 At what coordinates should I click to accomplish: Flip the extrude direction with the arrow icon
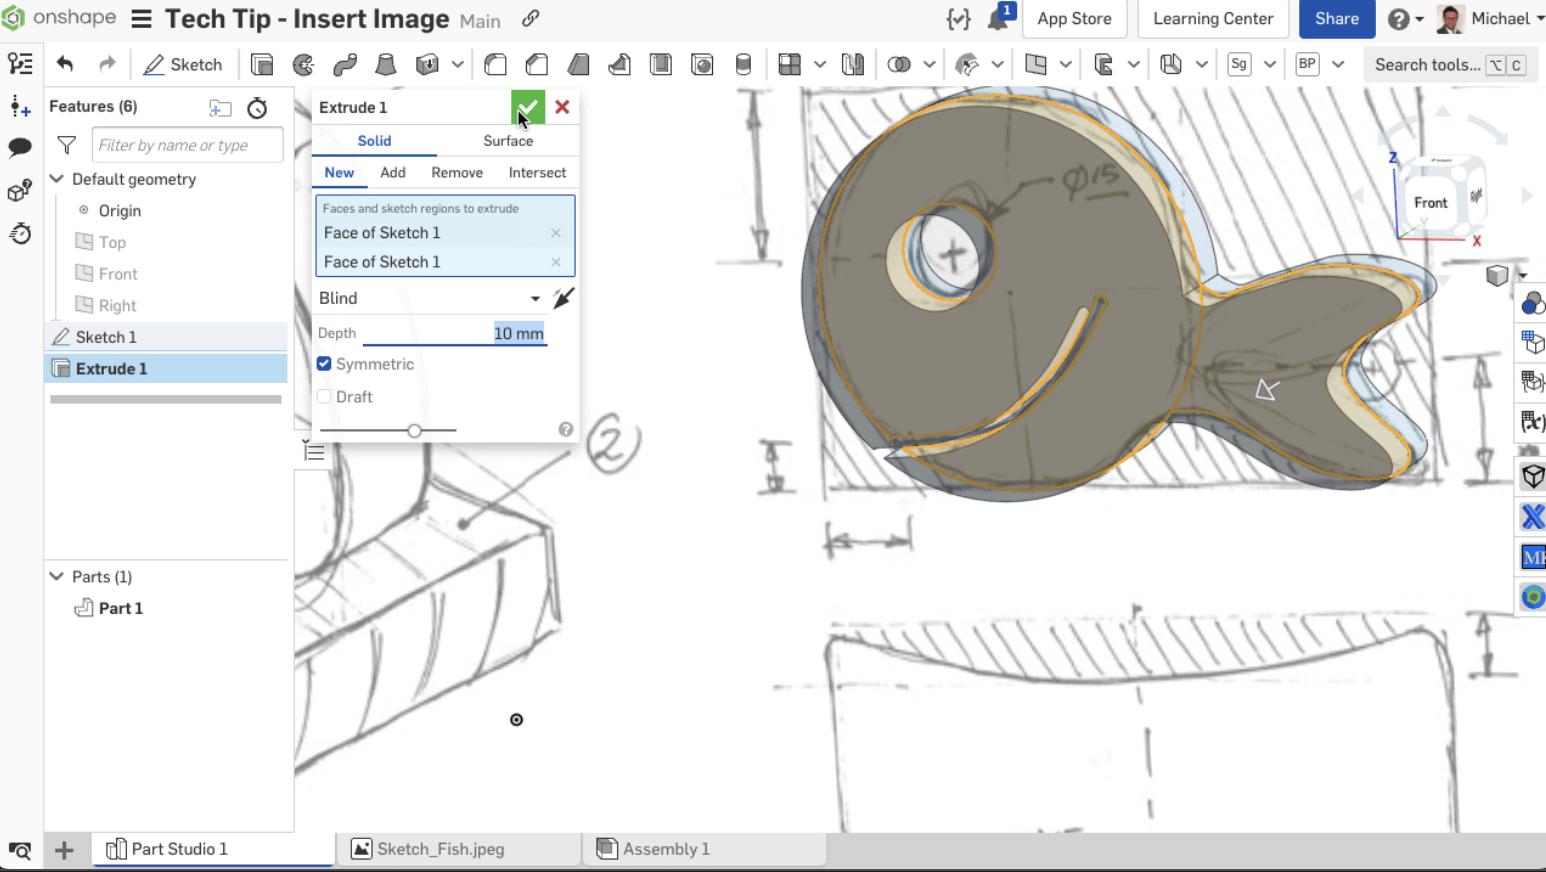tap(563, 298)
